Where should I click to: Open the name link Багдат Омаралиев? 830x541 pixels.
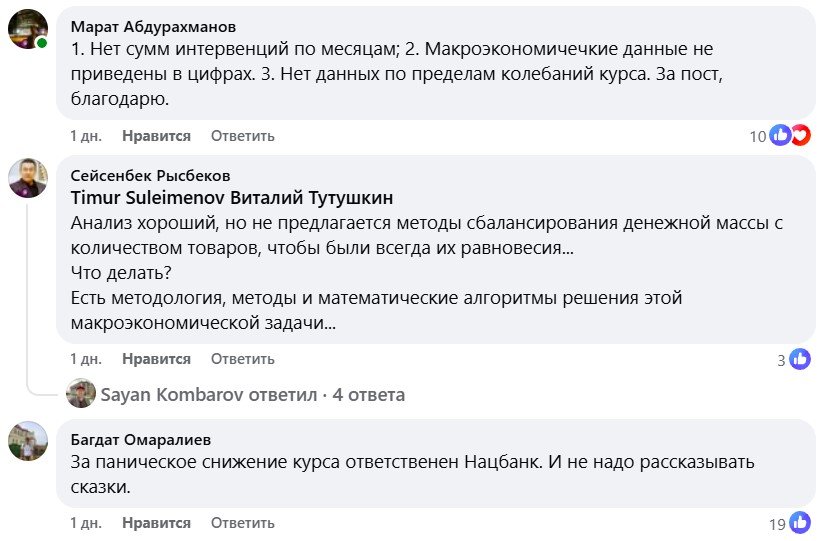click(x=141, y=439)
